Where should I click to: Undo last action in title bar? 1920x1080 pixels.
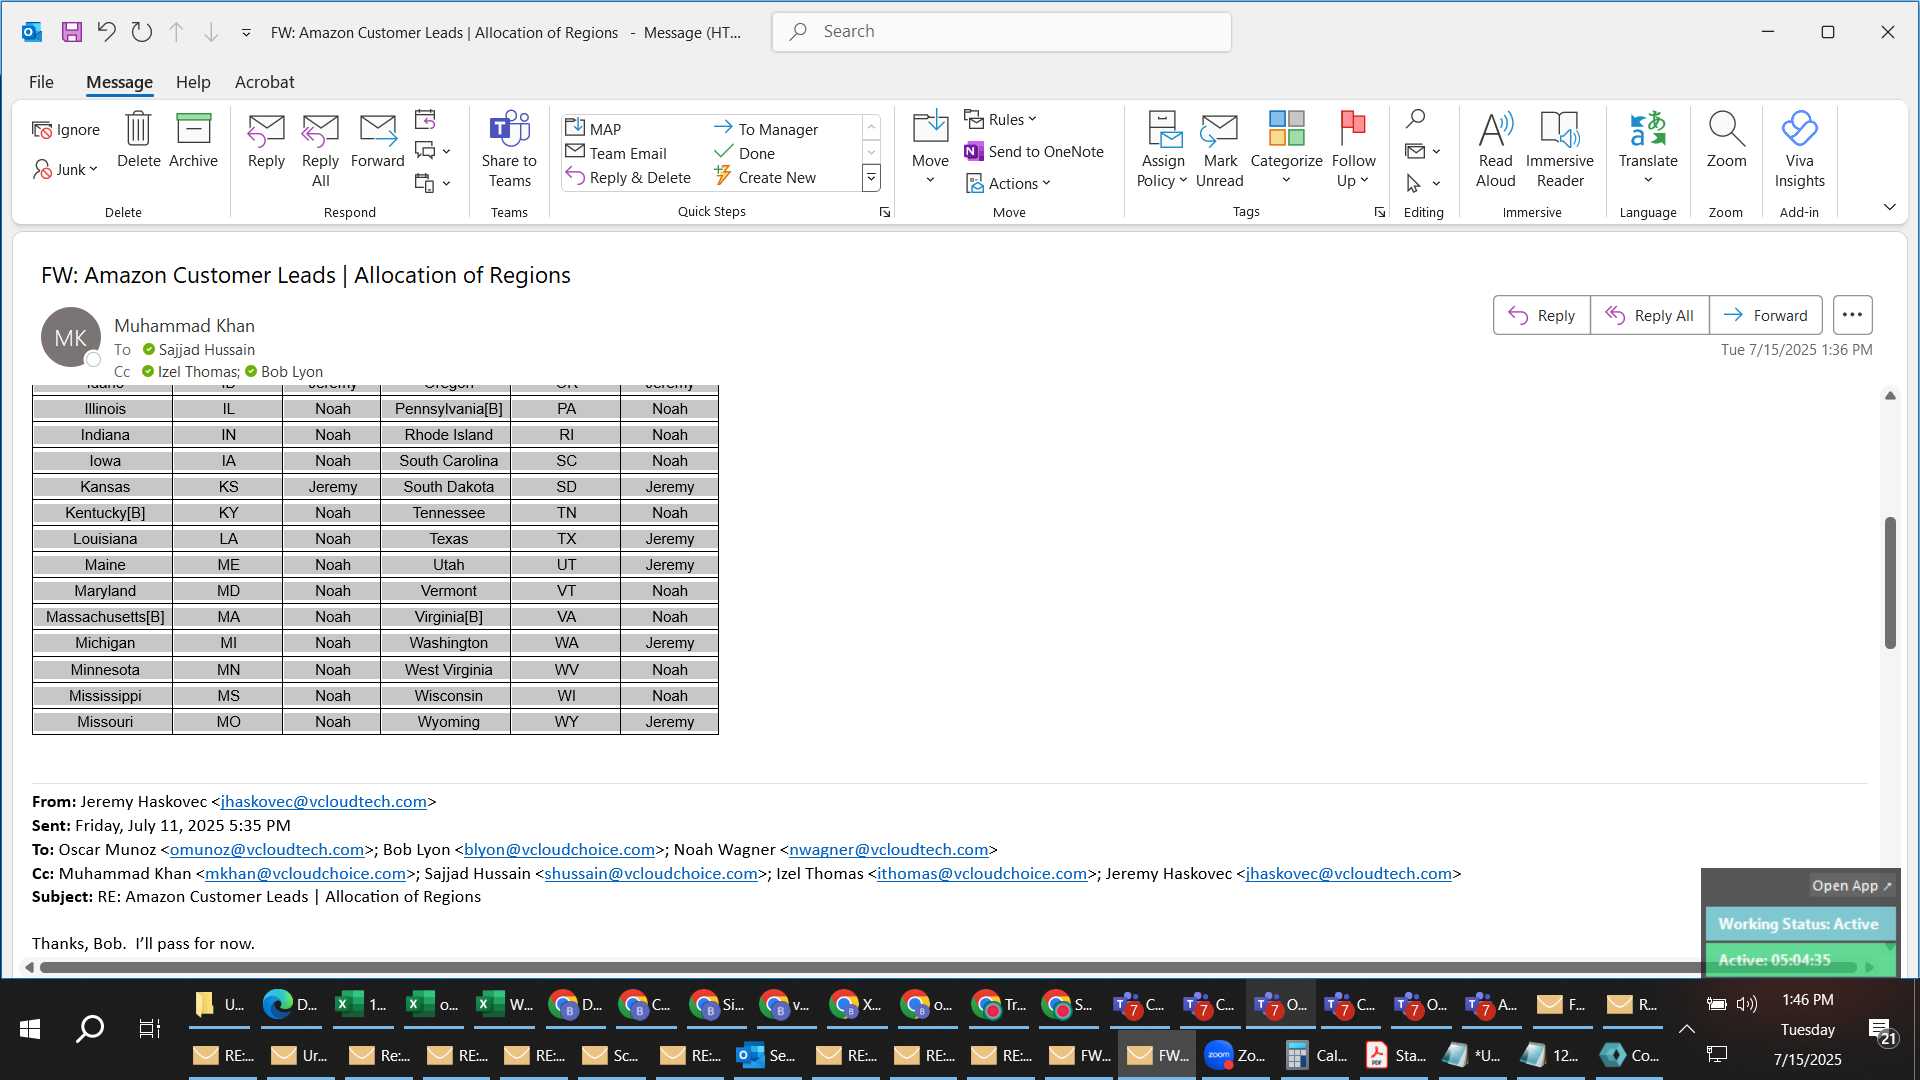pos(106,32)
